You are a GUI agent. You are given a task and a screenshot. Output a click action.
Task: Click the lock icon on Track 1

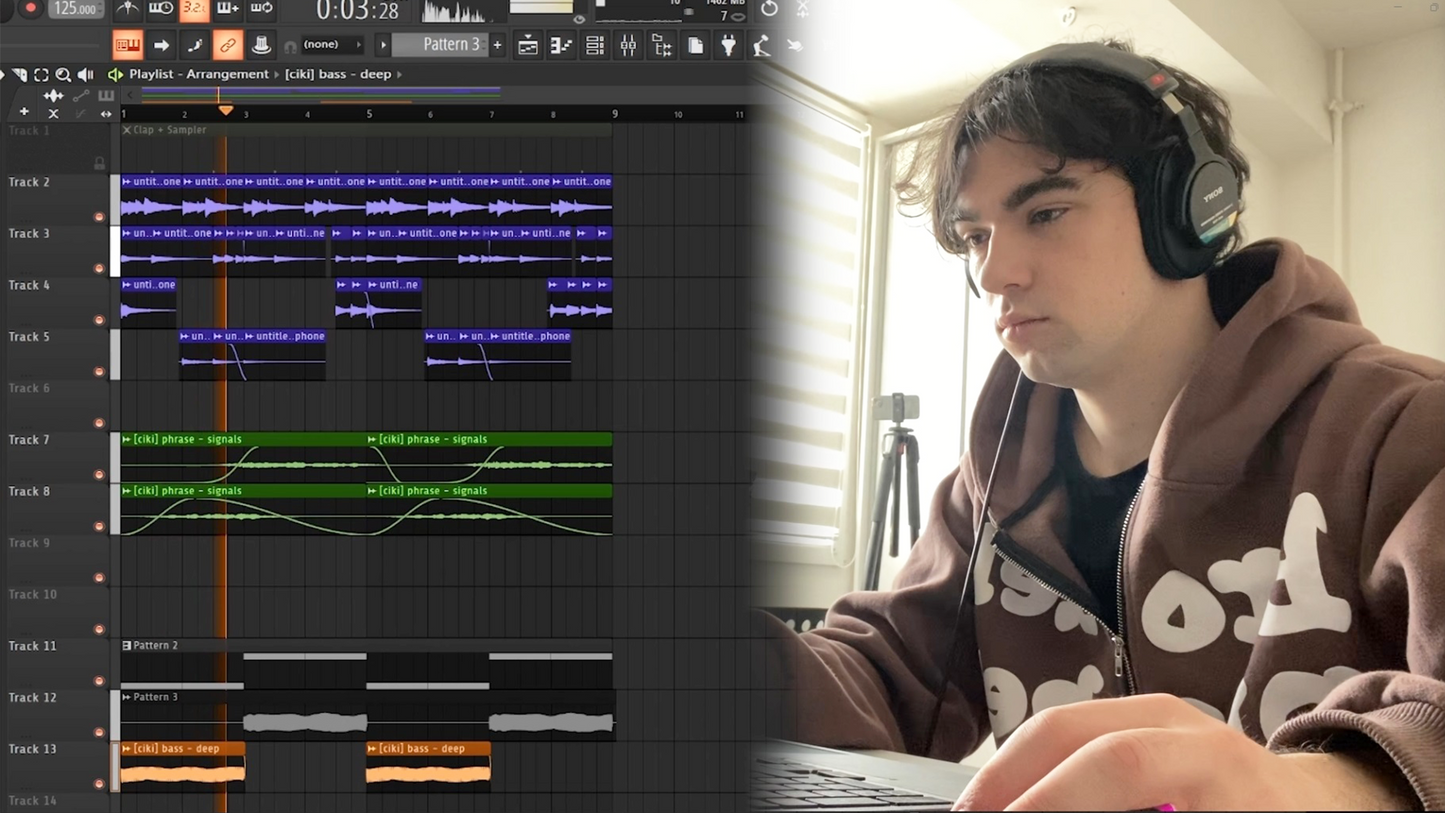coord(99,163)
